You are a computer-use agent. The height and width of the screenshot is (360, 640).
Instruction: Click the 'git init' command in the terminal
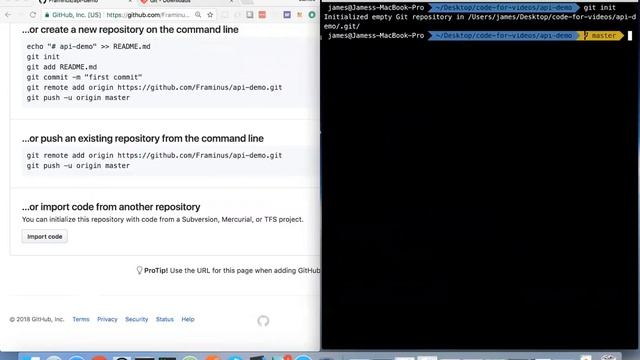click(x=599, y=7)
